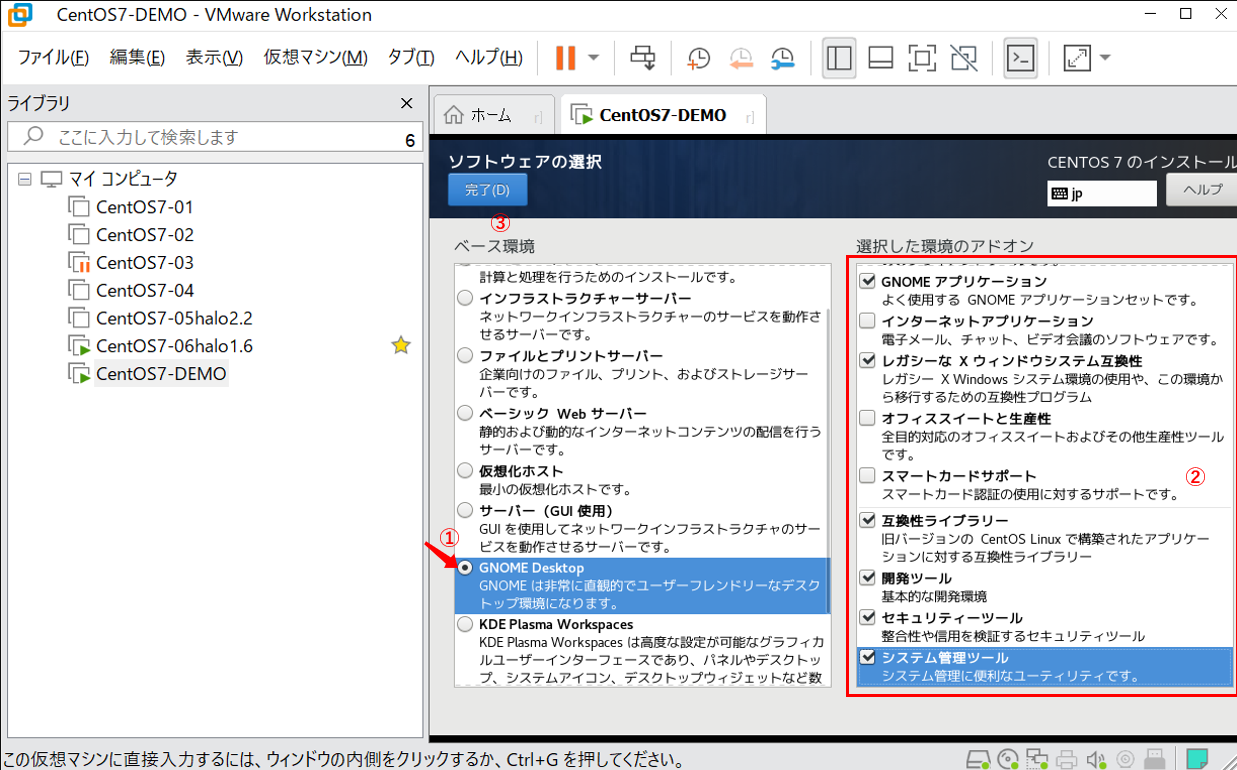Toggle the thumbnail bar view icon
This screenshot has height=770, width=1237.
click(881, 58)
